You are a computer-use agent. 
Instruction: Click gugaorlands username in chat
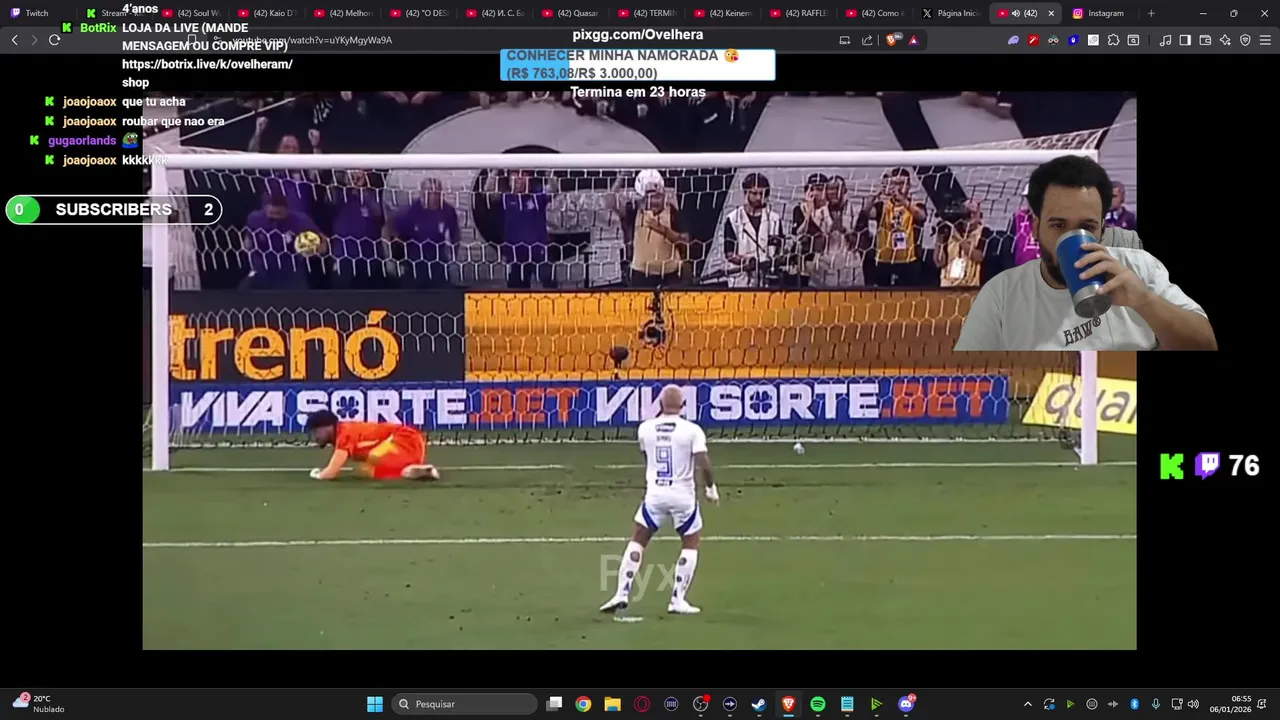click(x=82, y=141)
